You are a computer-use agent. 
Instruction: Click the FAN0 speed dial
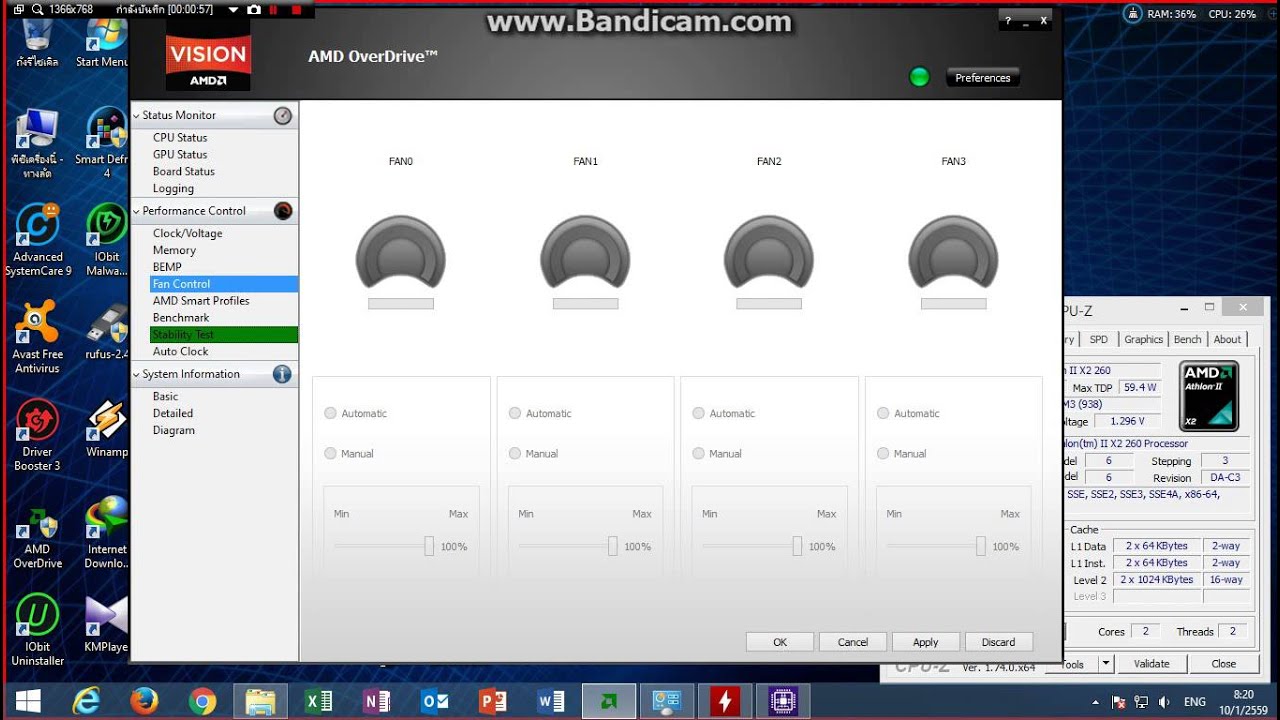pyautogui.click(x=400, y=252)
